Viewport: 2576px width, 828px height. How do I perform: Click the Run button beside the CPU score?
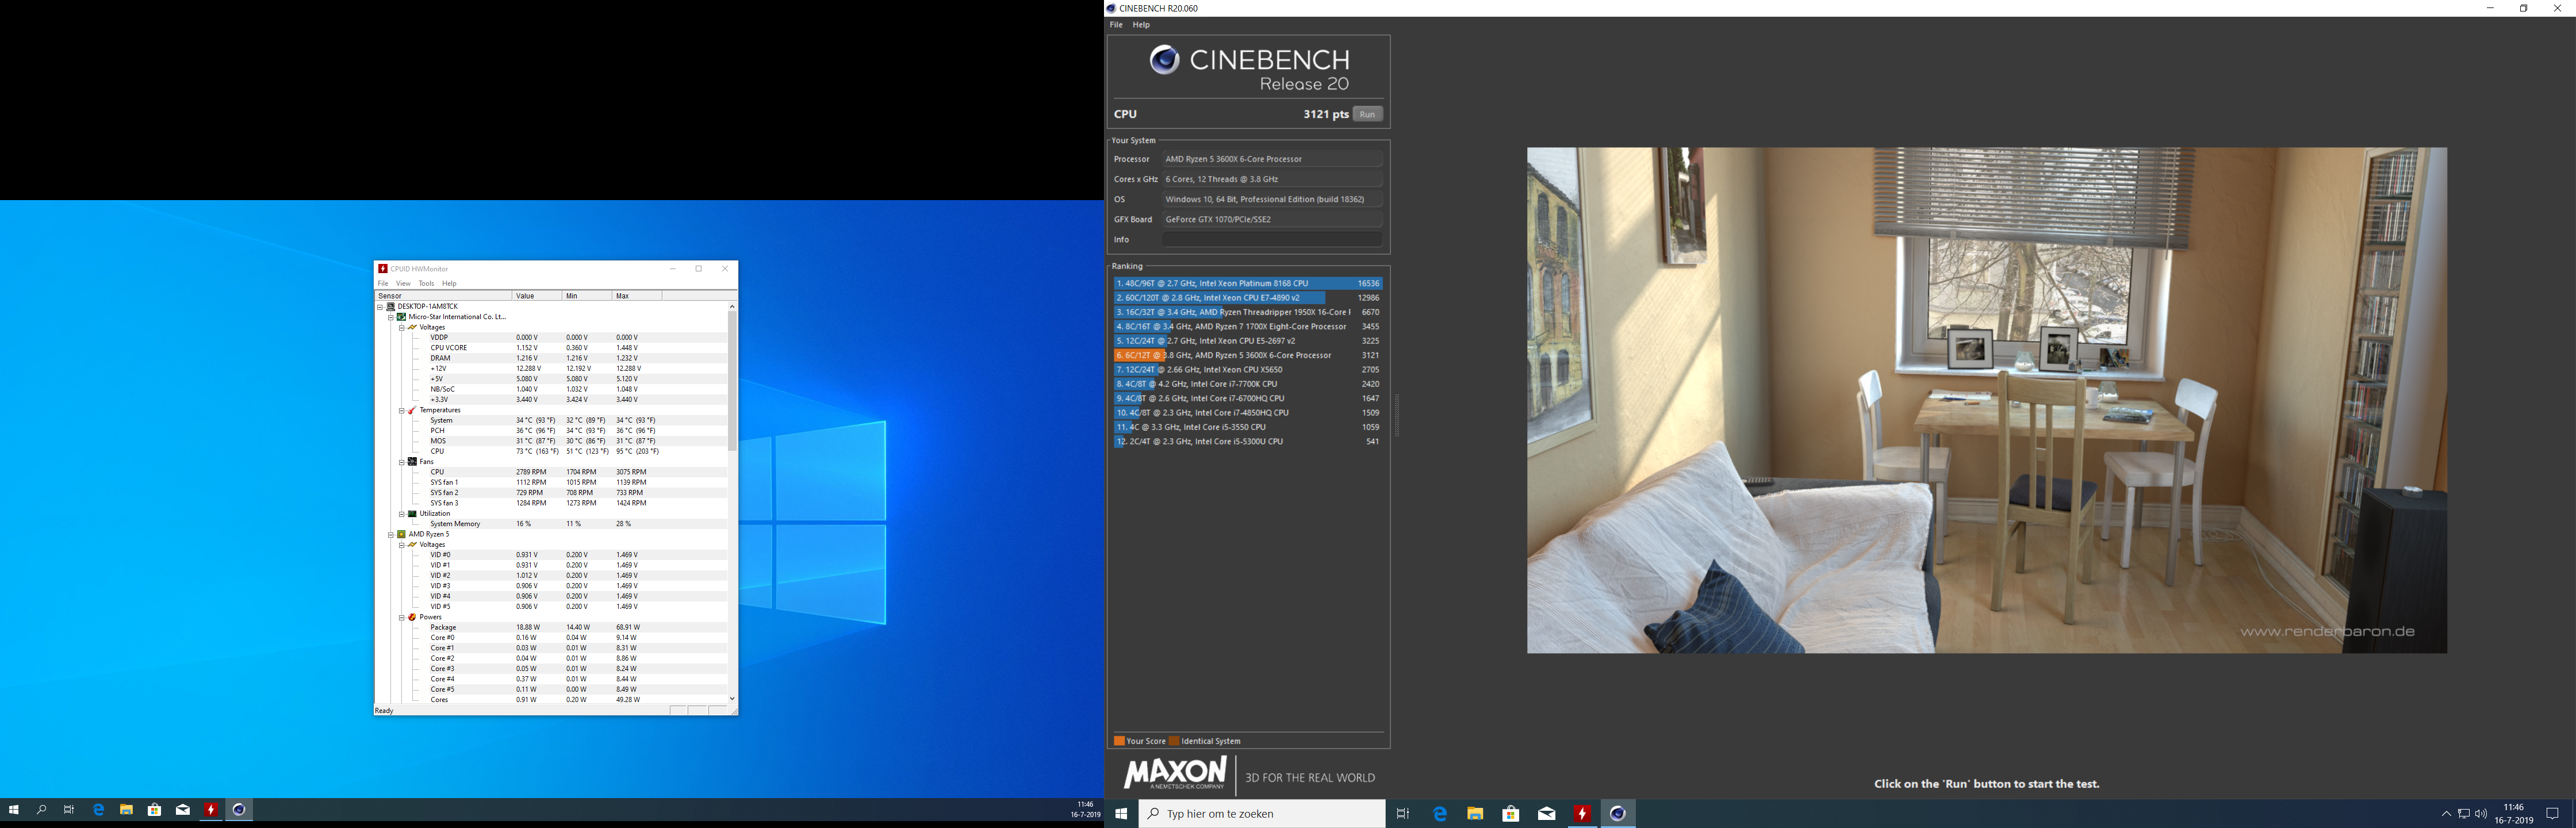click(x=1367, y=114)
